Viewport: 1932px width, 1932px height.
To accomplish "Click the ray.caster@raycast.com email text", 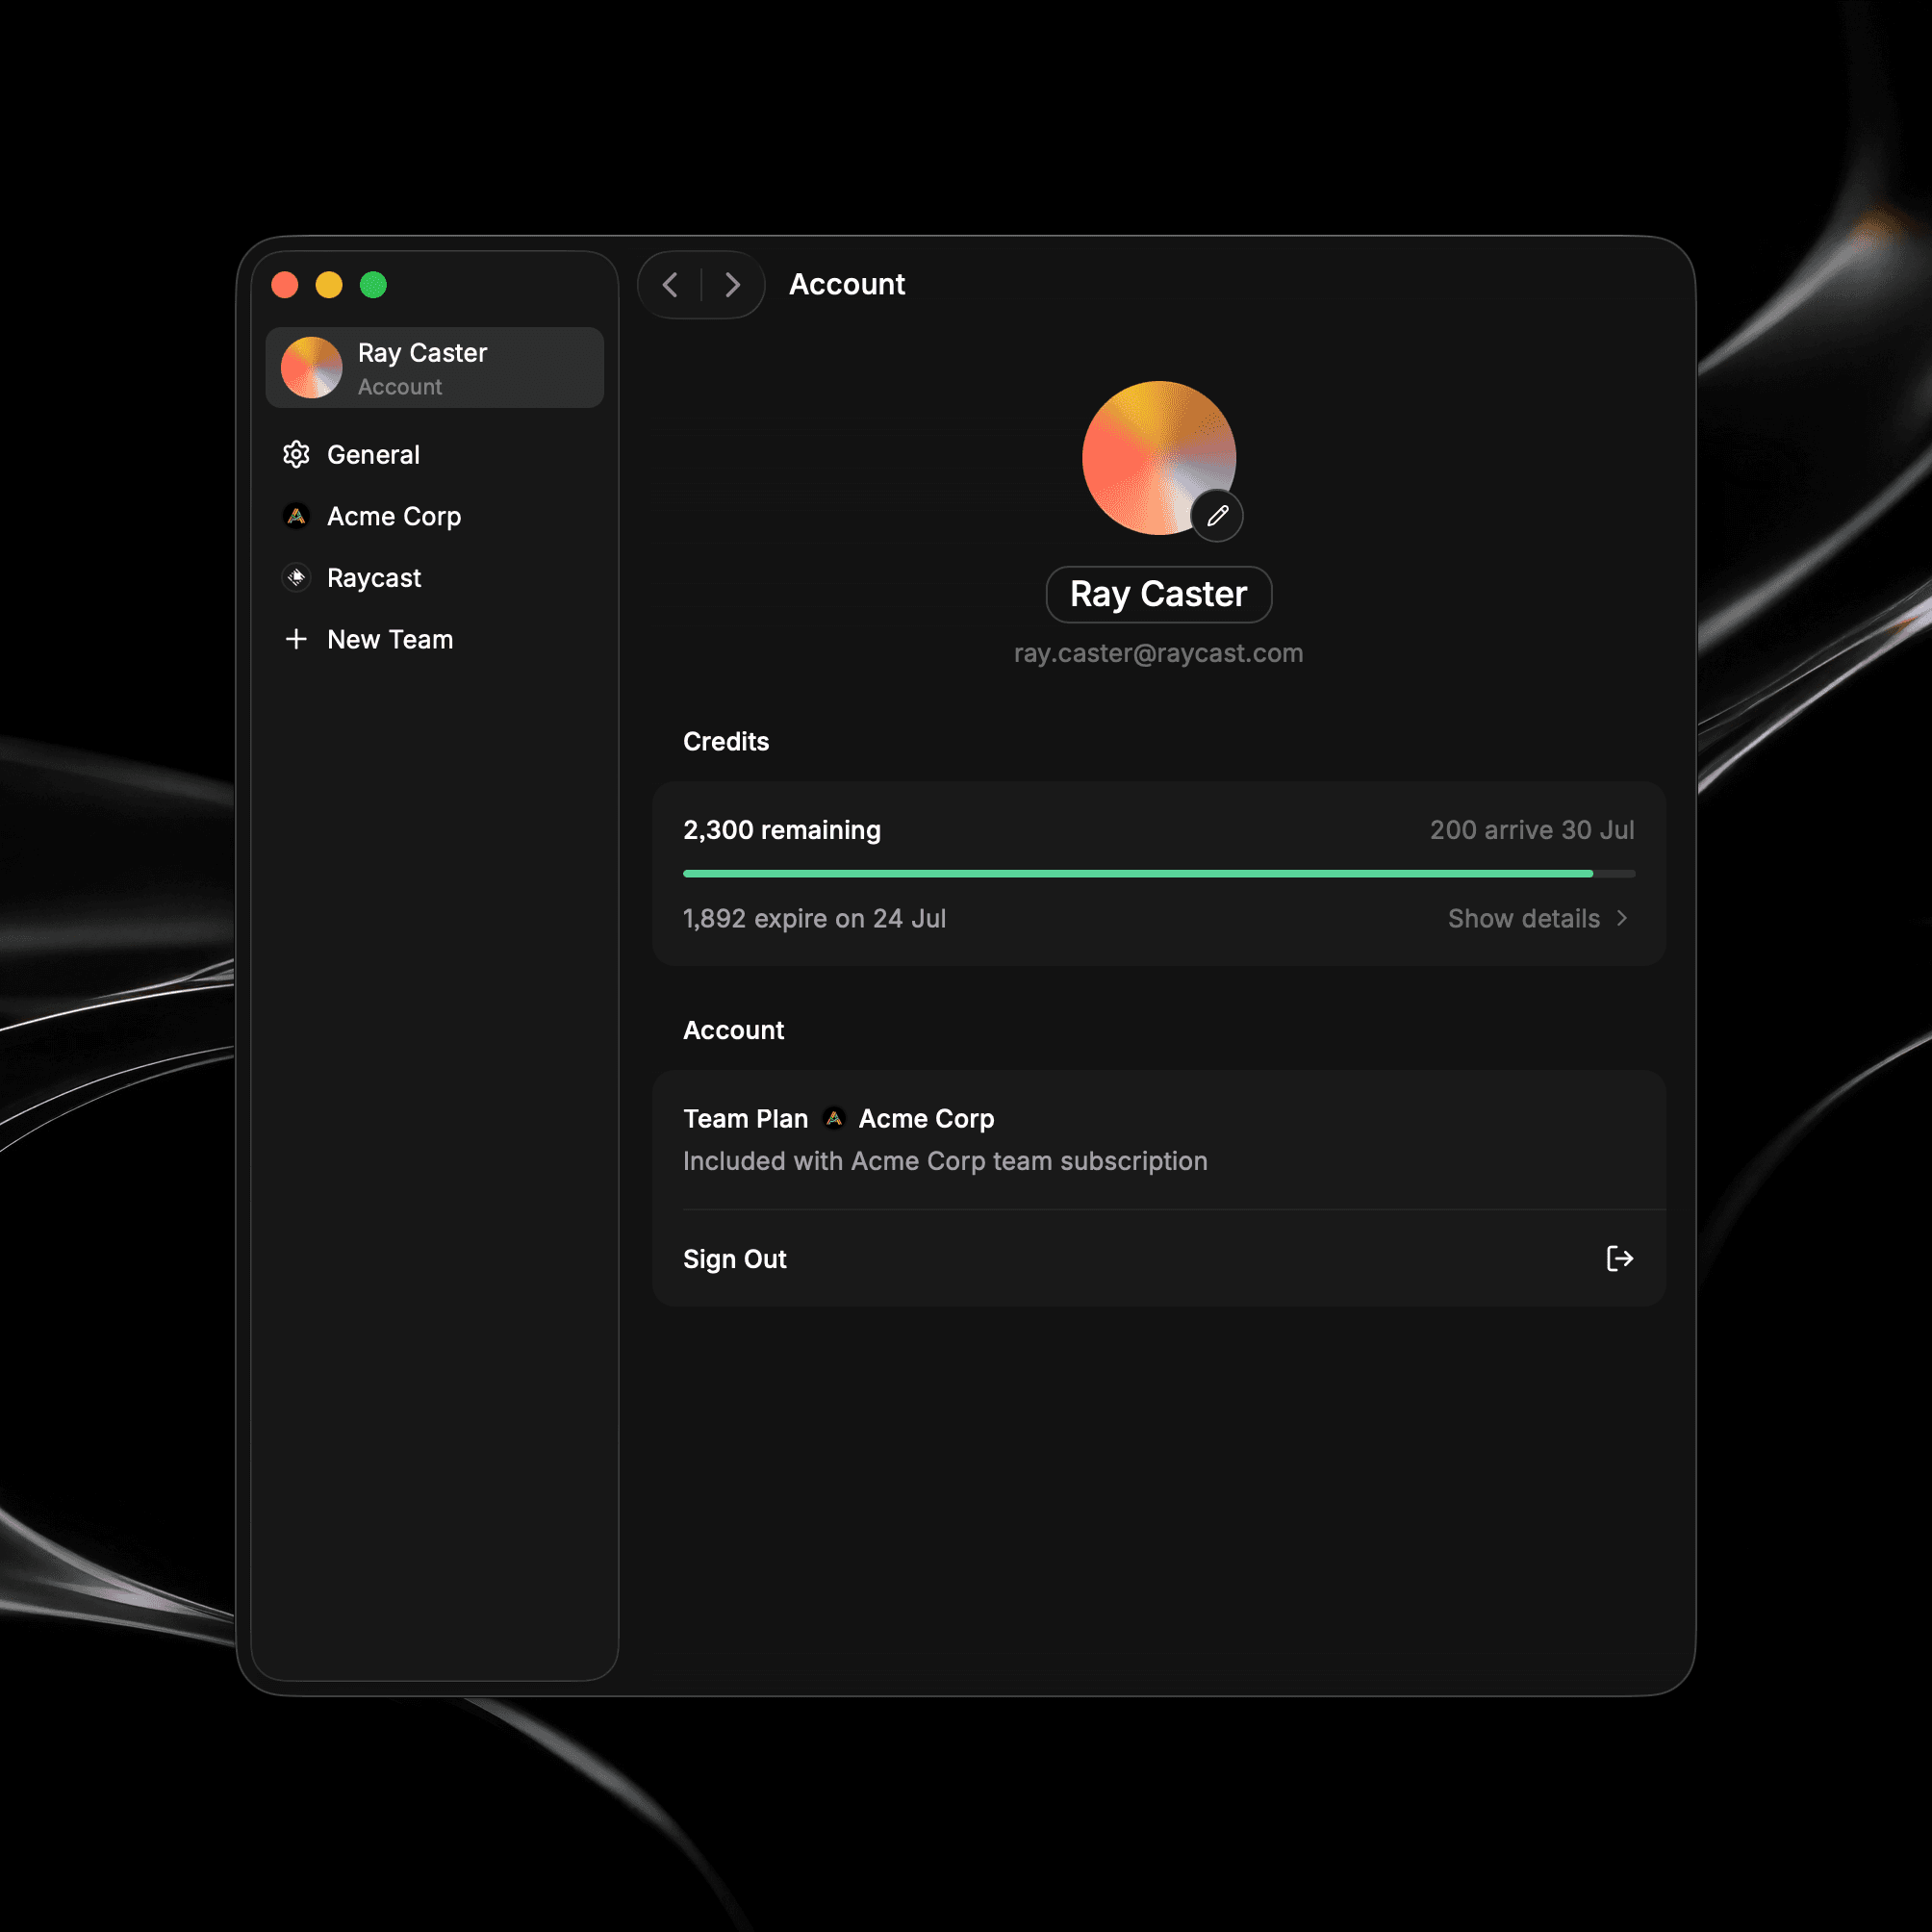I will (1158, 653).
